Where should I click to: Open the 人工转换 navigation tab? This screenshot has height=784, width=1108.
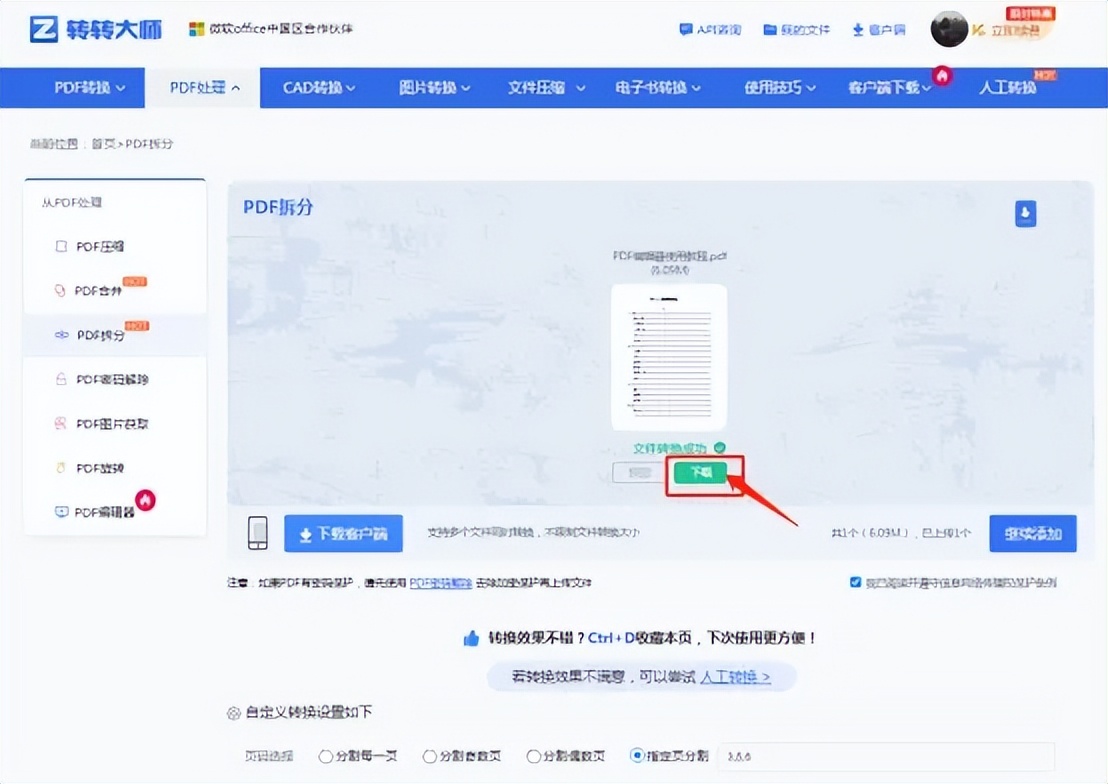coord(1008,88)
